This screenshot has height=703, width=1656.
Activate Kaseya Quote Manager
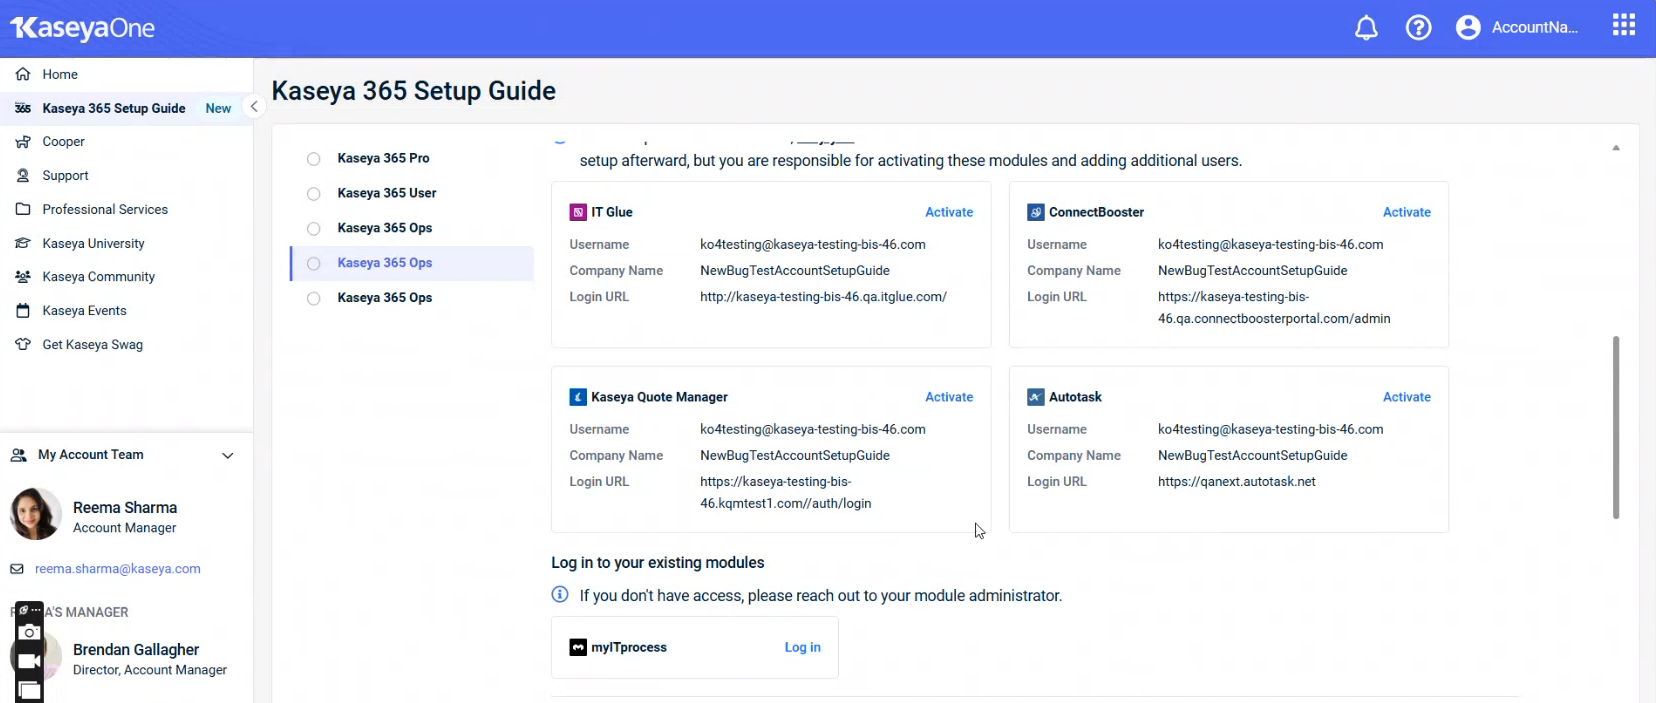[949, 397]
